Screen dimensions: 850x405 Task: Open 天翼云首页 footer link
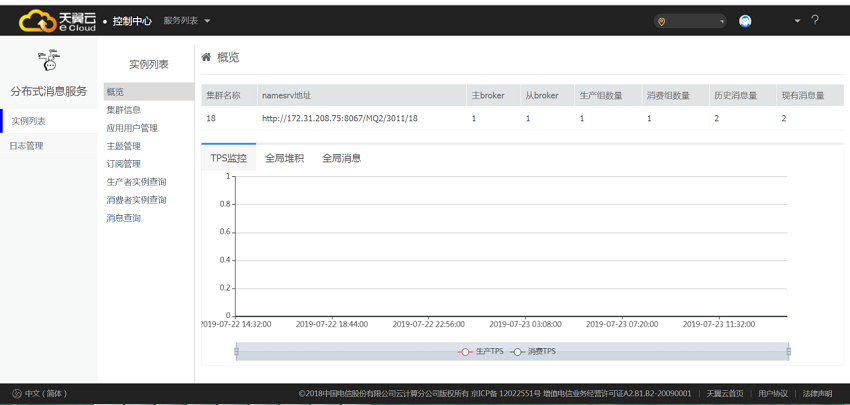click(x=725, y=394)
